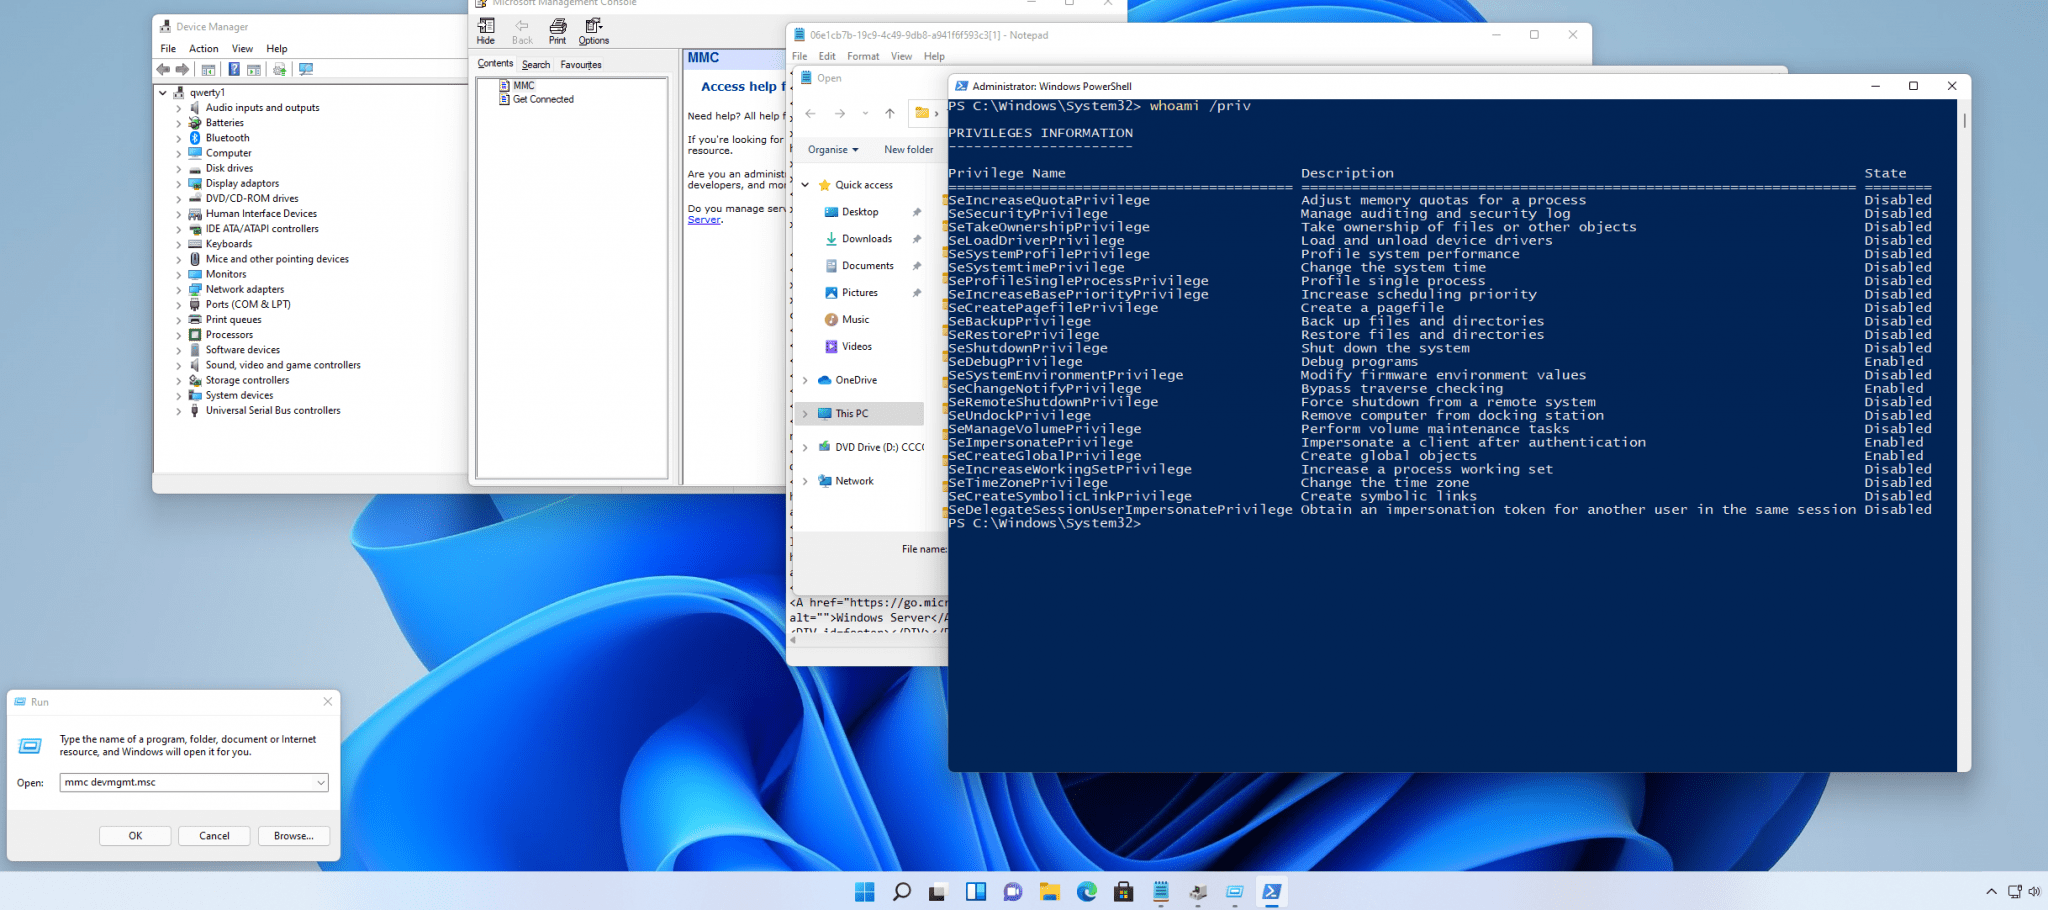Collapse the qwerty1 root node
The width and height of the screenshot is (2048, 910).
(x=163, y=93)
